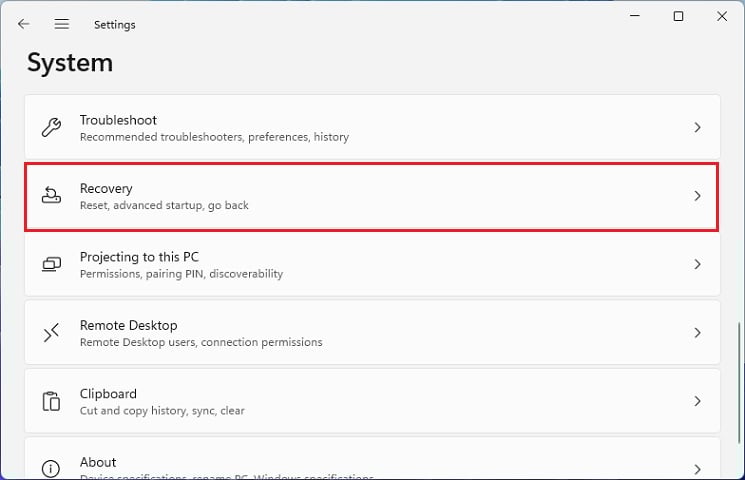
Task: Click the Projecting to this PC icon
Action: coord(51,264)
